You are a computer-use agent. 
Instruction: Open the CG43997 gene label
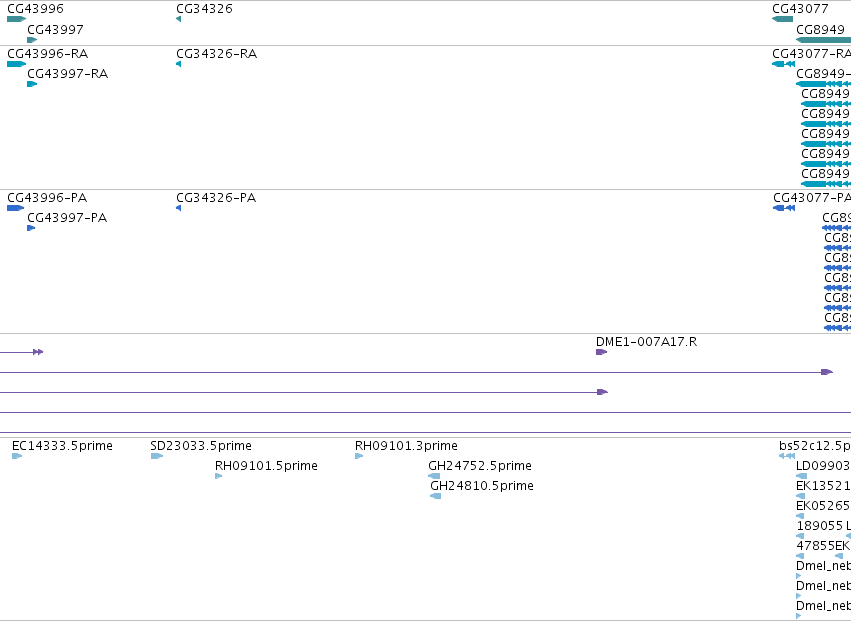(55, 29)
